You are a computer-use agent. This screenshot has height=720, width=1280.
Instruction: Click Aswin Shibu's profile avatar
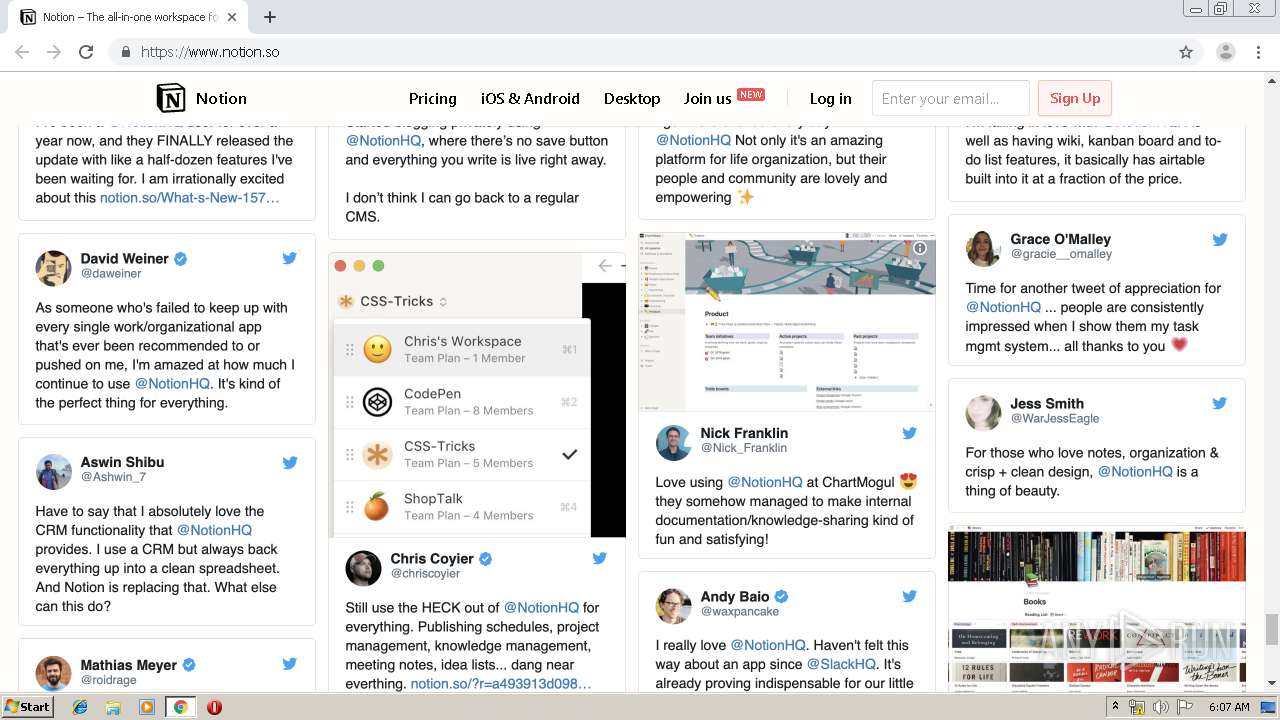click(54, 472)
